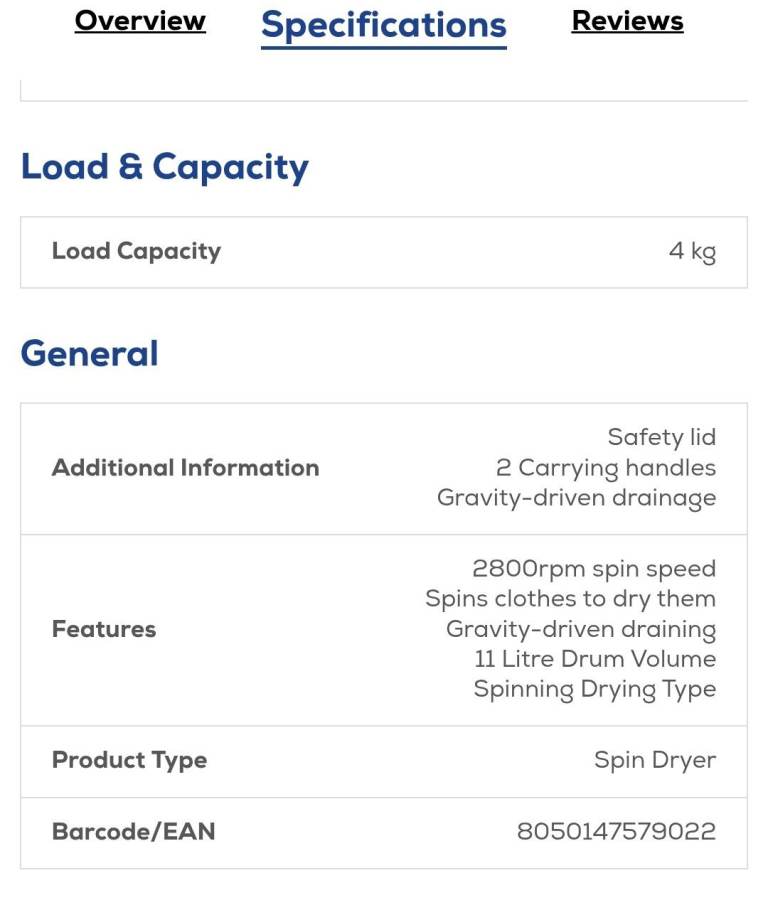Image resolution: width=768 pixels, height=905 pixels.
Task: Select the Safety lid text
Action: pyautogui.click(x=661, y=437)
